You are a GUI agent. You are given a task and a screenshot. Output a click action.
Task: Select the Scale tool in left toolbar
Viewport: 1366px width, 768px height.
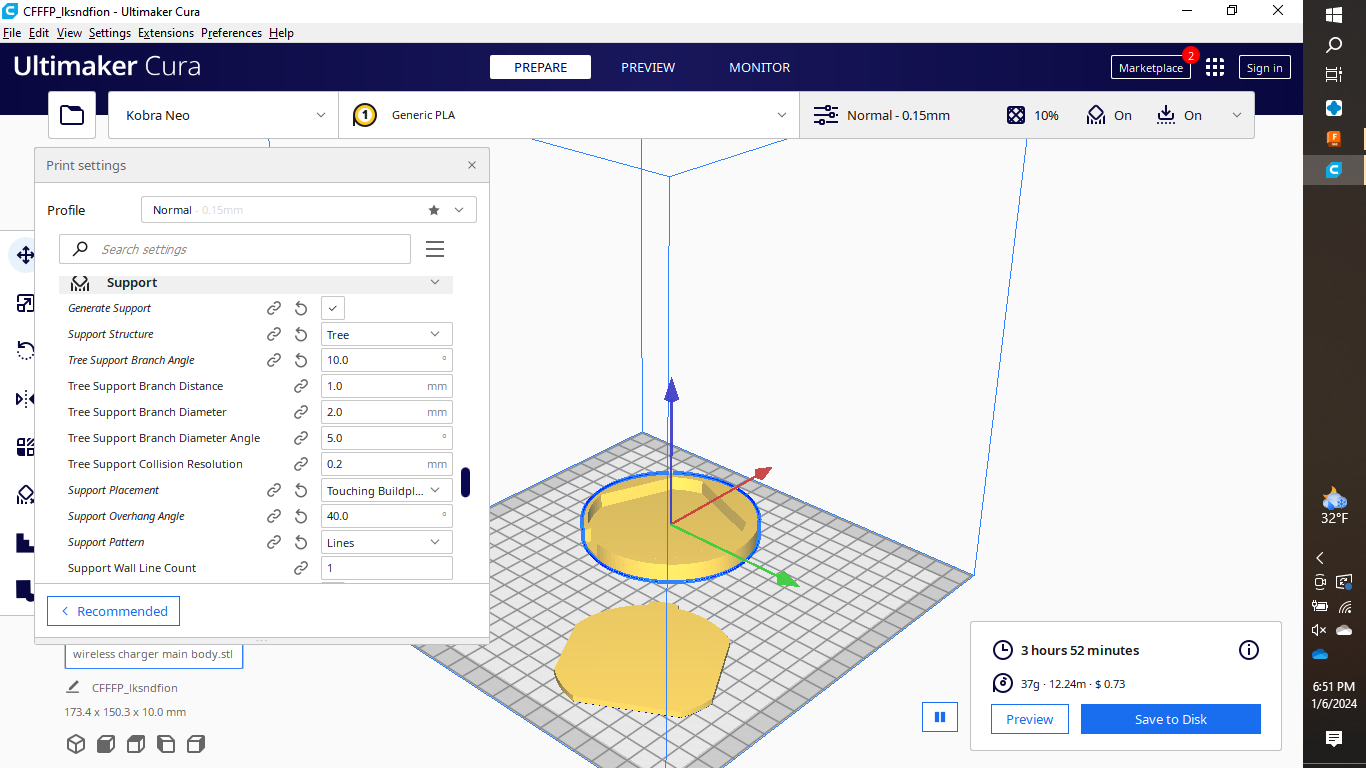pos(24,303)
